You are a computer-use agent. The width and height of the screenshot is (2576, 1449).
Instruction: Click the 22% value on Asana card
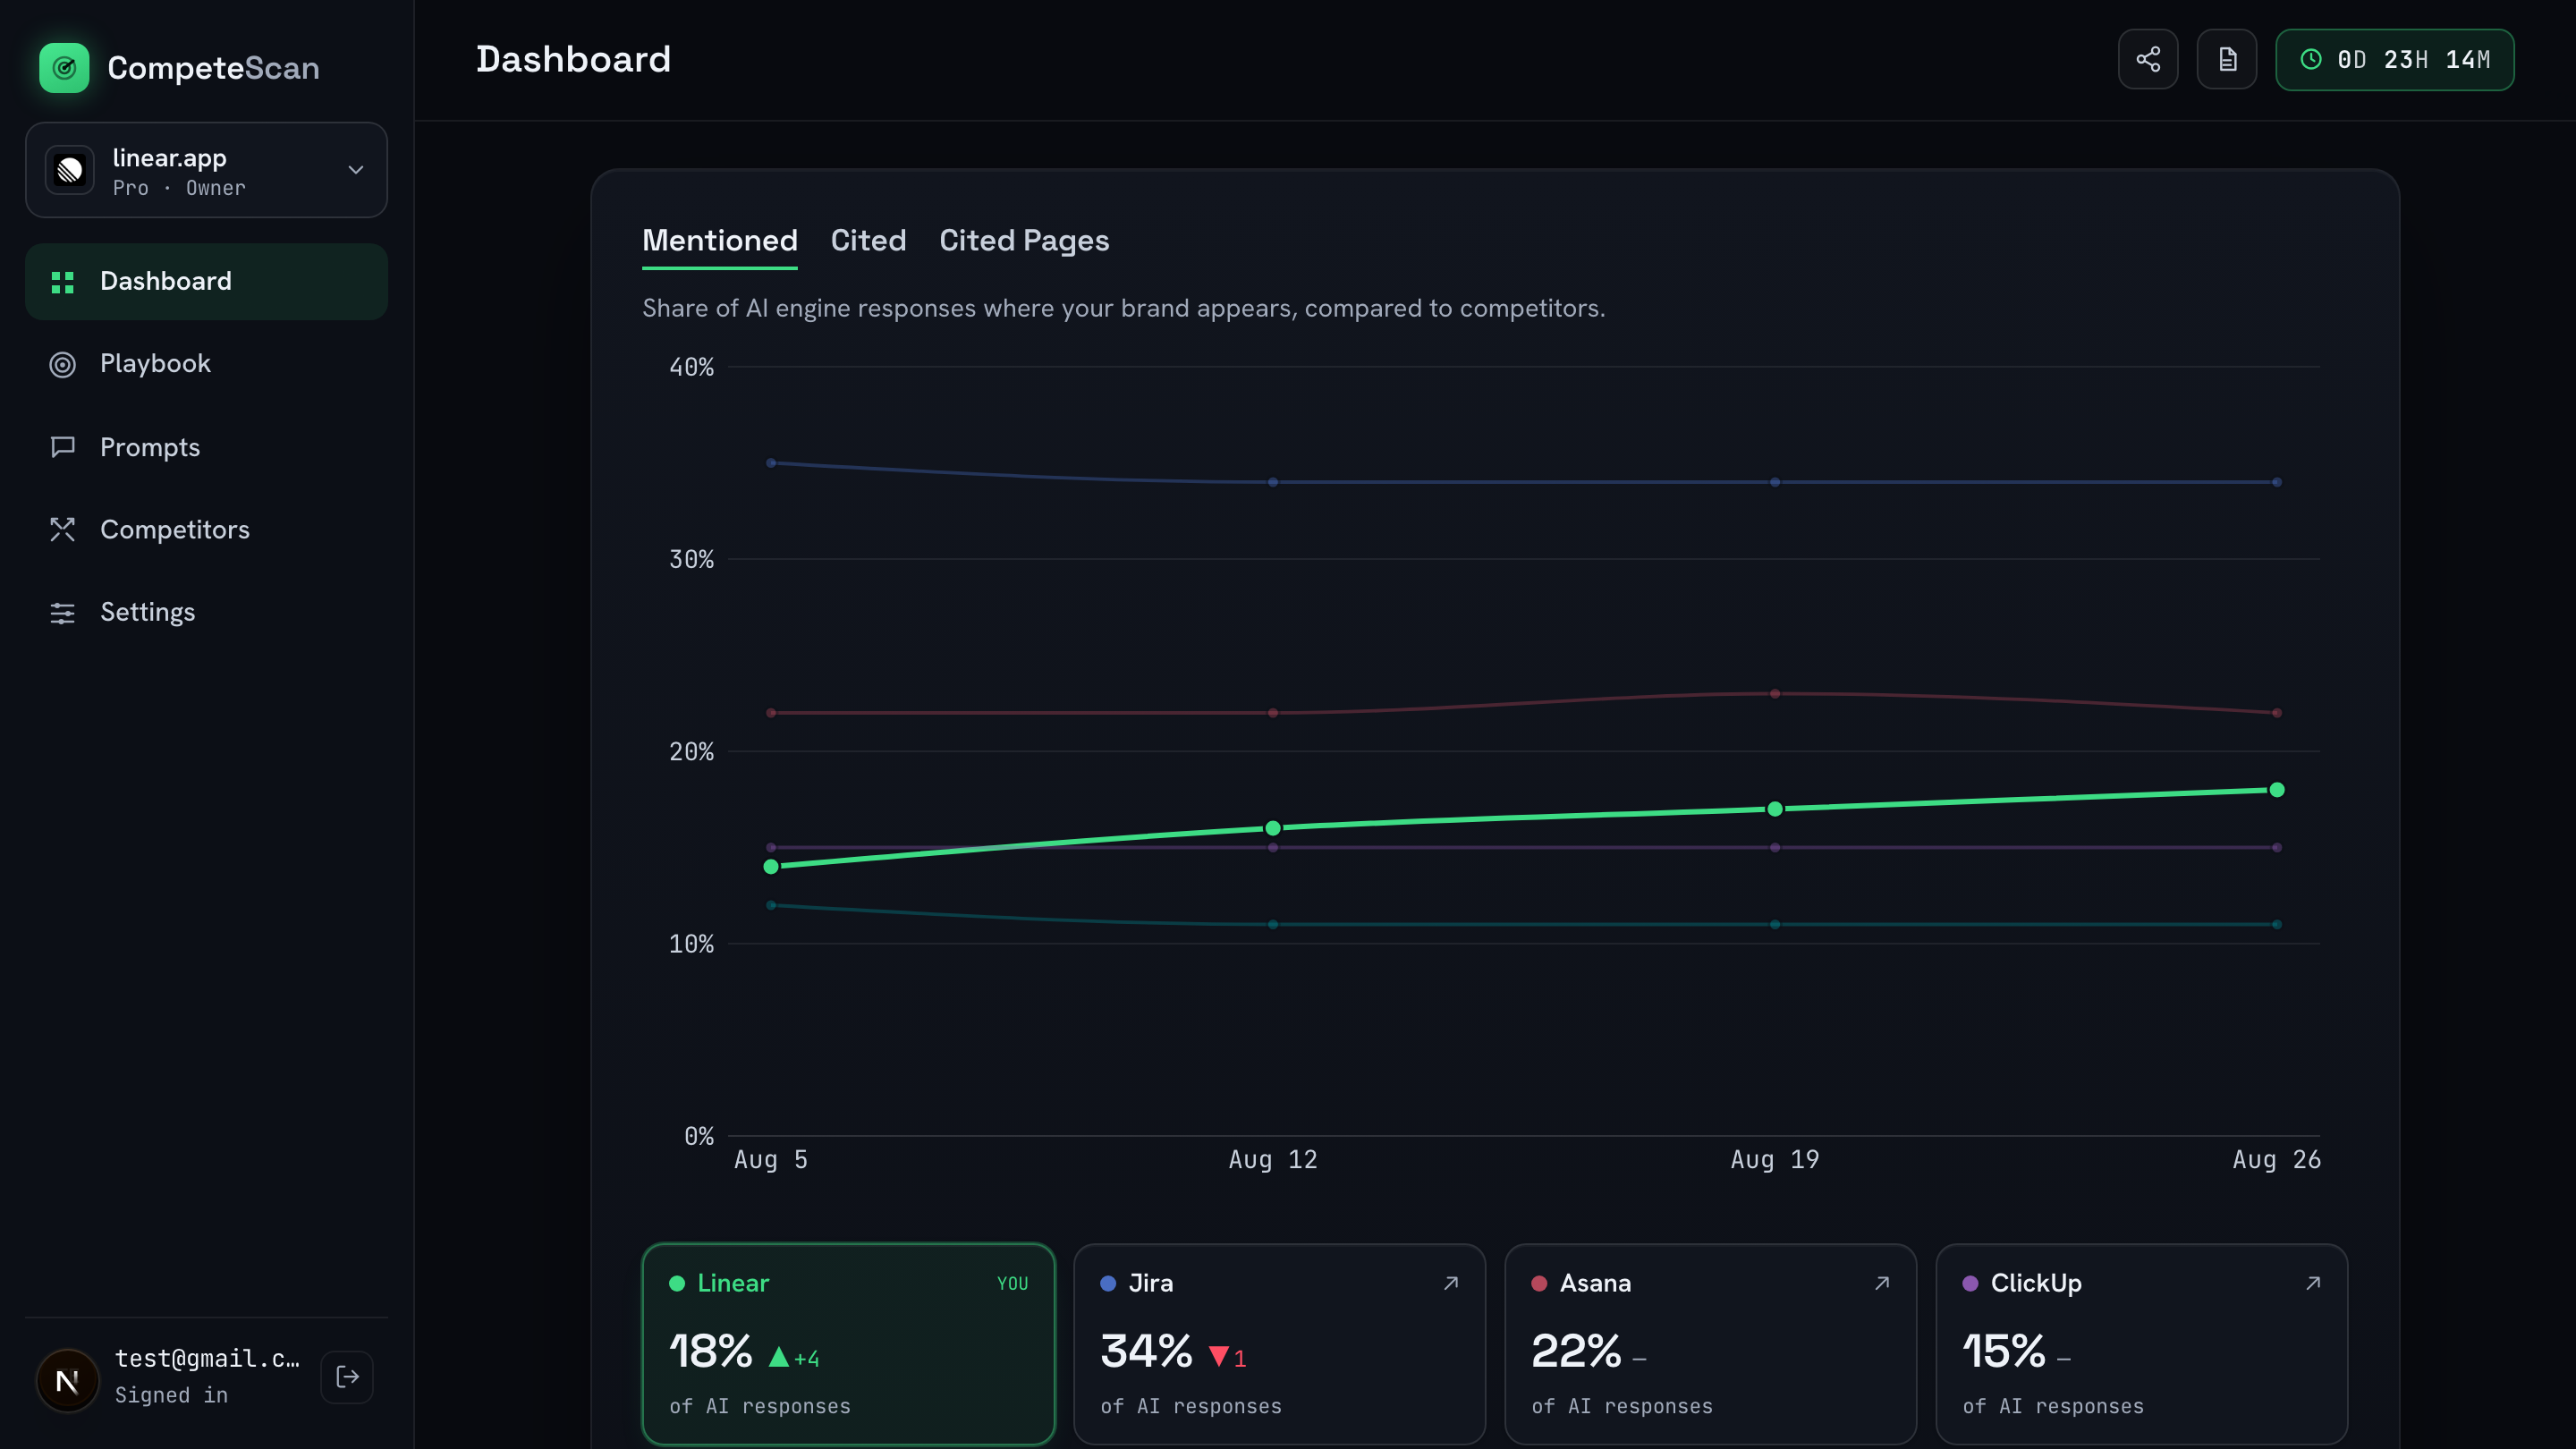(x=1576, y=1352)
